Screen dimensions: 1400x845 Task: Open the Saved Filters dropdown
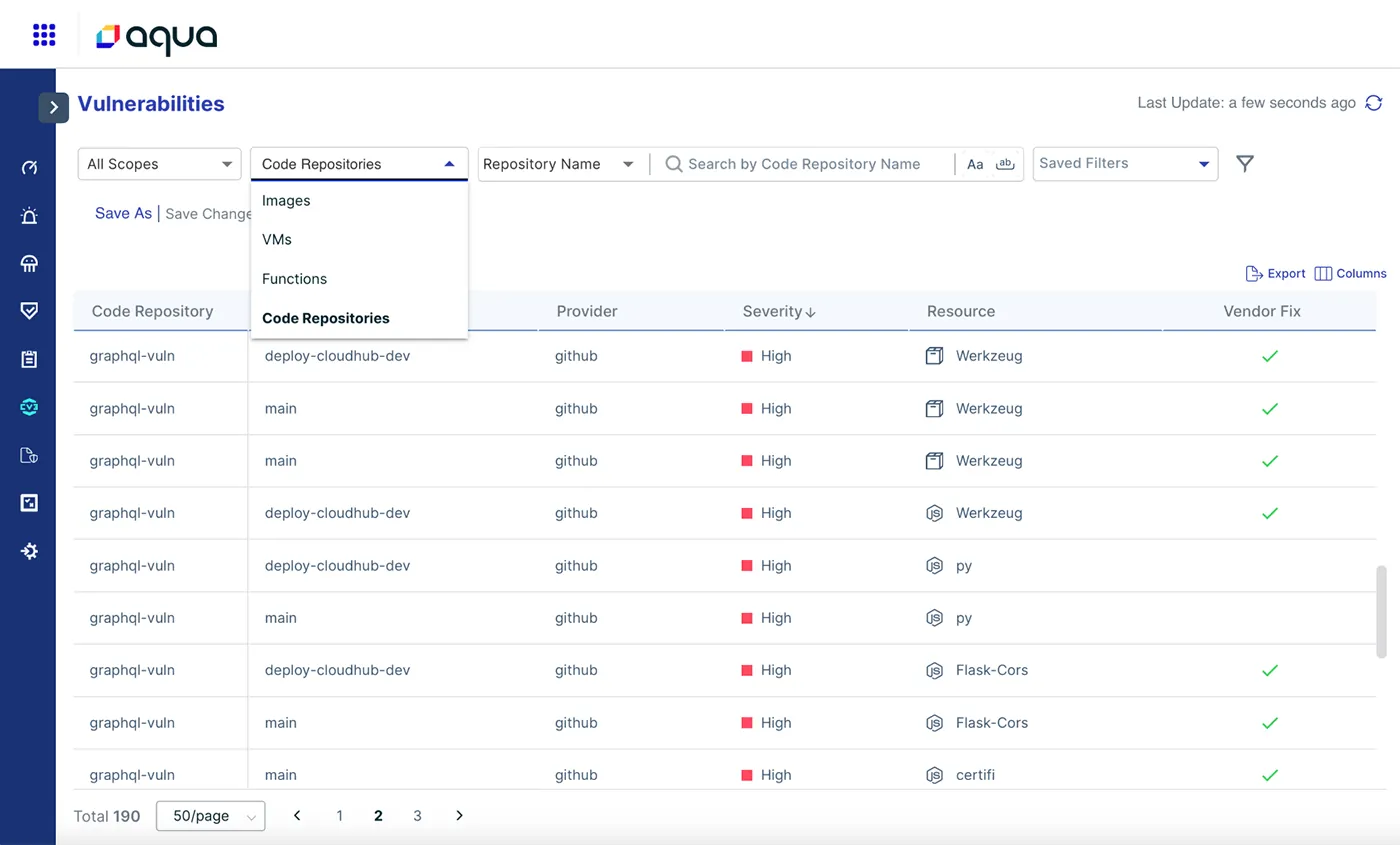coord(1125,164)
